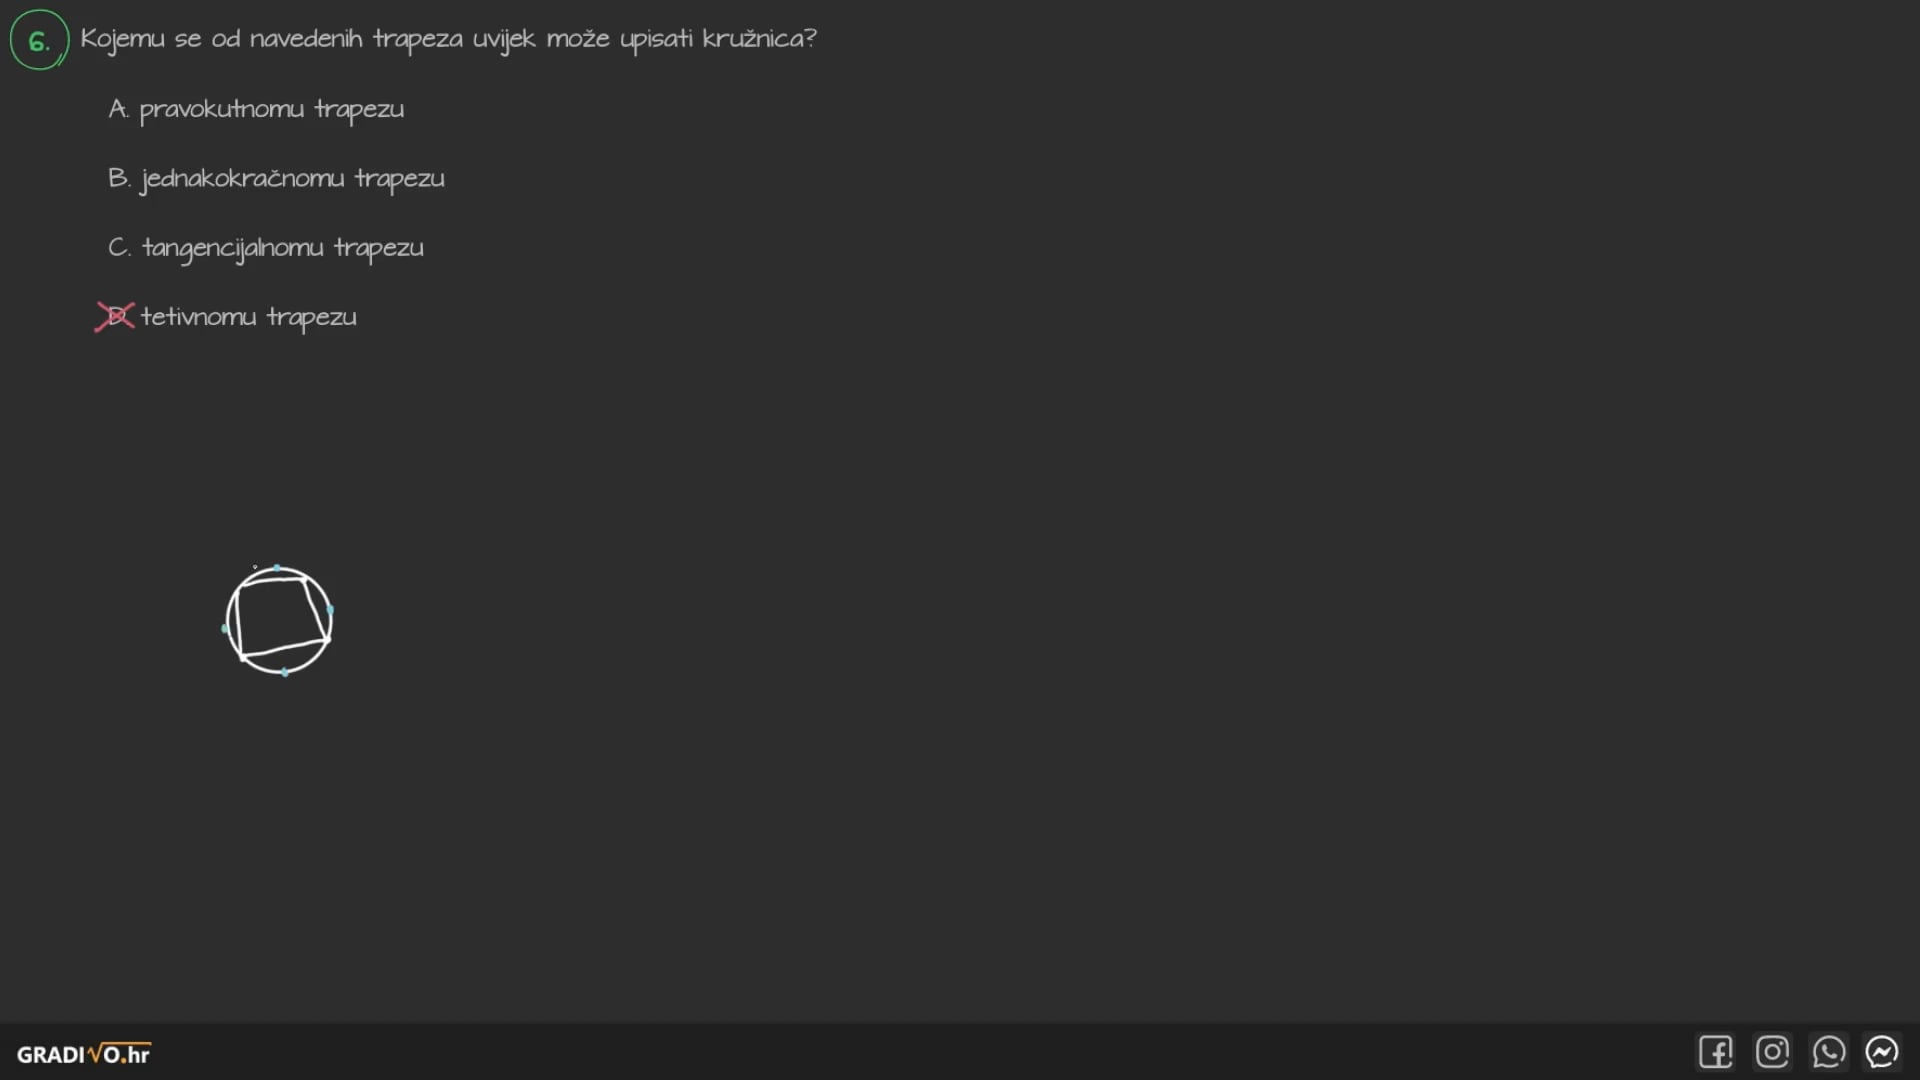Screen dimensions: 1920x1080
Task: Click the red crossed-out D marker
Action: (115, 317)
